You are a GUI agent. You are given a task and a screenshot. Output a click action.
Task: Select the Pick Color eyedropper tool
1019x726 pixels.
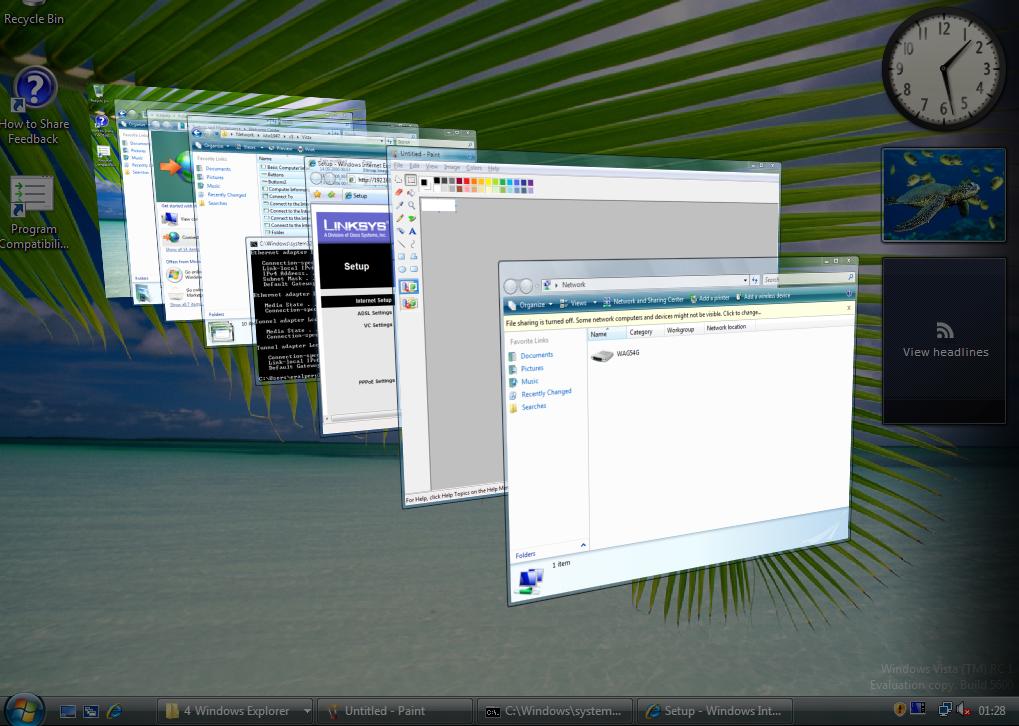click(x=400, y=205)
